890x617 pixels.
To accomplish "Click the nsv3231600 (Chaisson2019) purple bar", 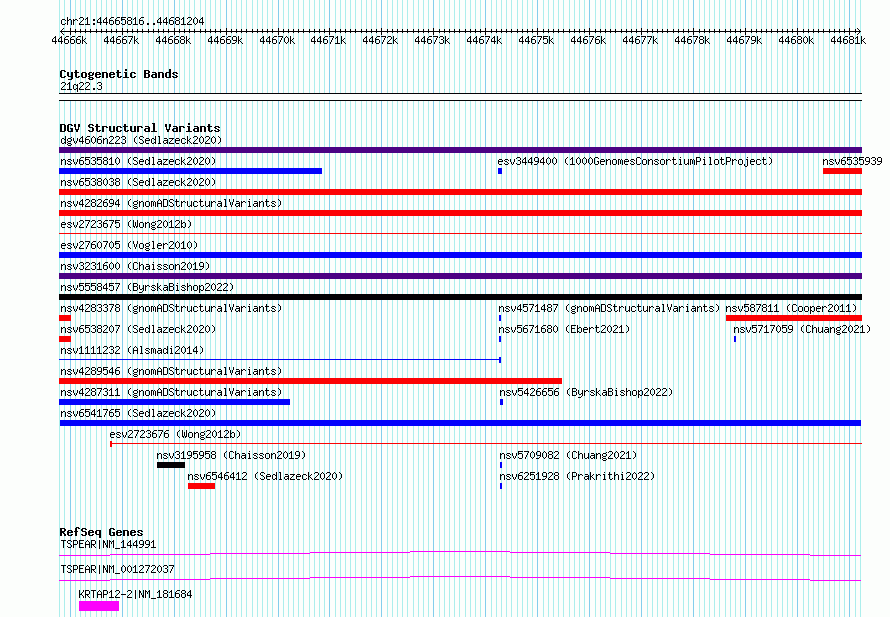I will [460, 276].
